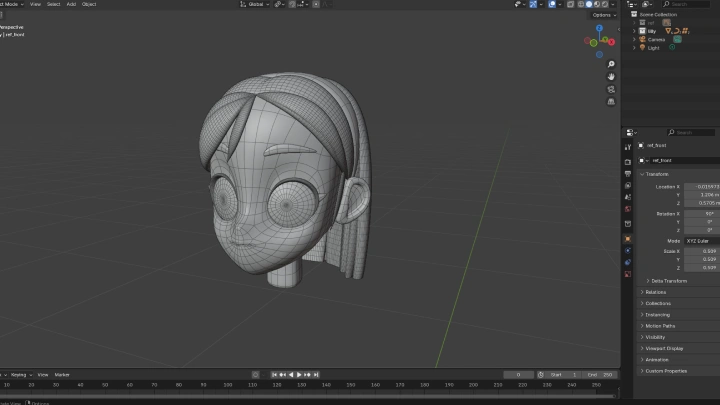Expand the Viewport Display panel
This screenshot has width=720, height=405.
(x=642, y=349)
